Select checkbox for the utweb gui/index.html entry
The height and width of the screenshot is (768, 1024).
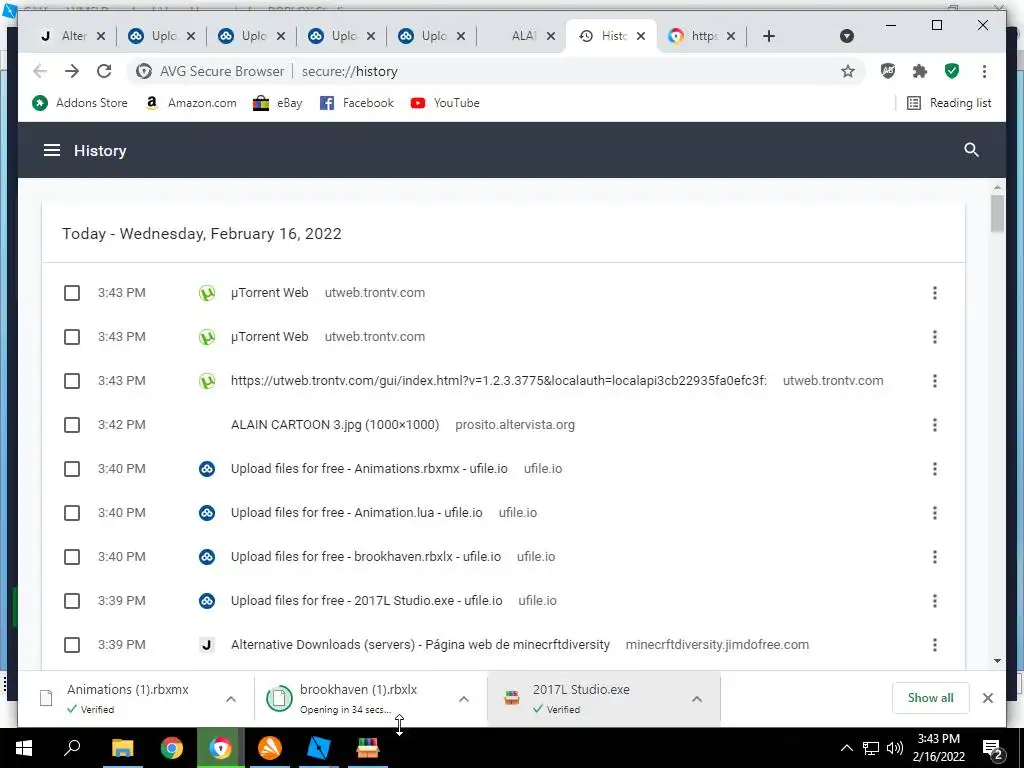click(72, 381)
